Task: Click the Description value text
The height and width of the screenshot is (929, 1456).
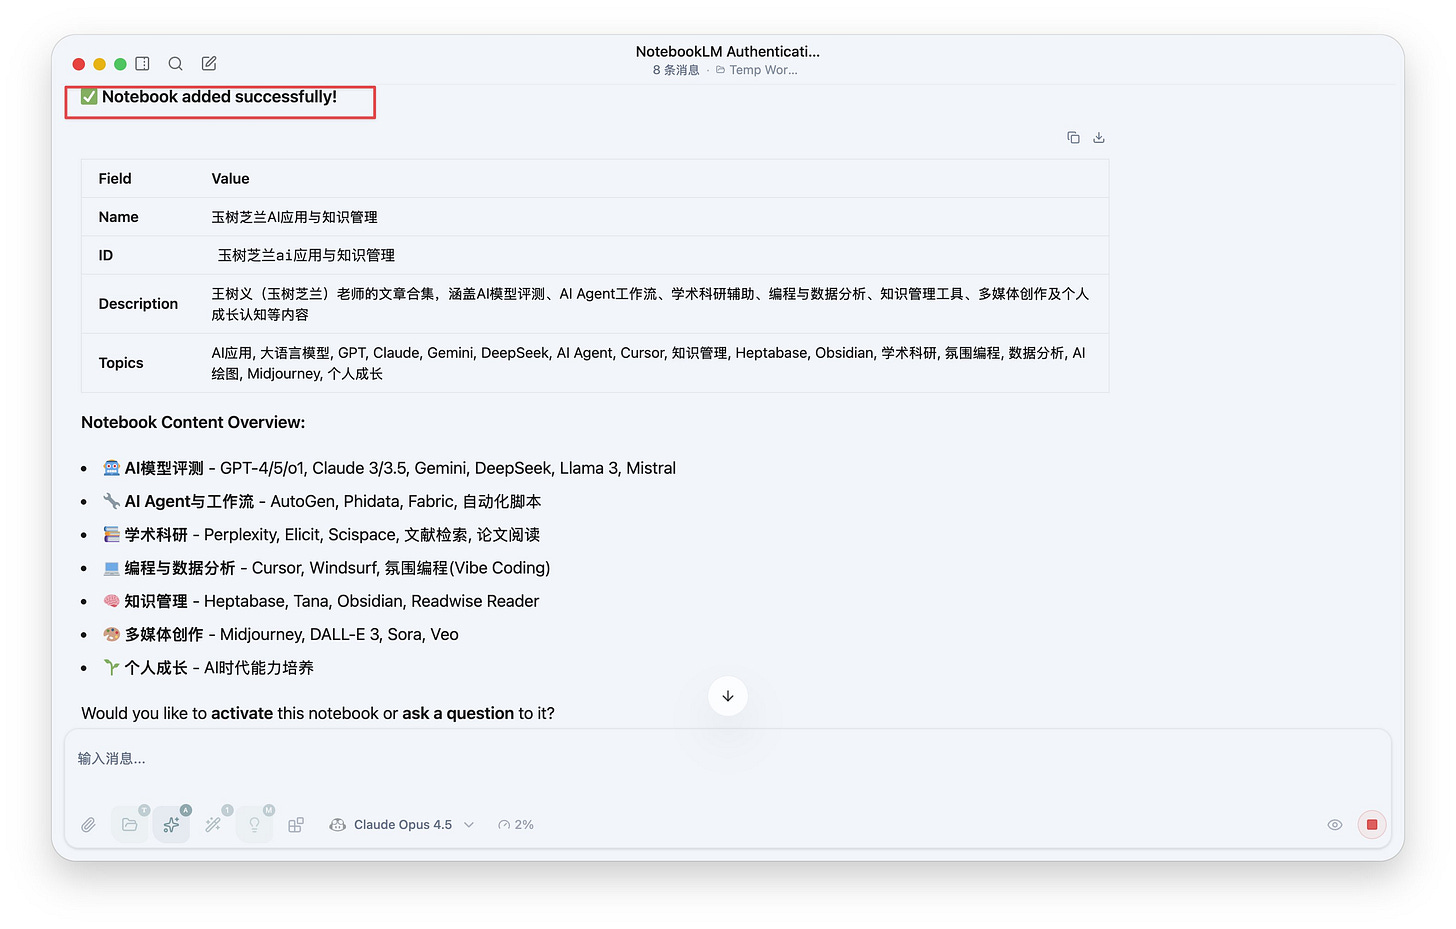Action: click(650, 304)
